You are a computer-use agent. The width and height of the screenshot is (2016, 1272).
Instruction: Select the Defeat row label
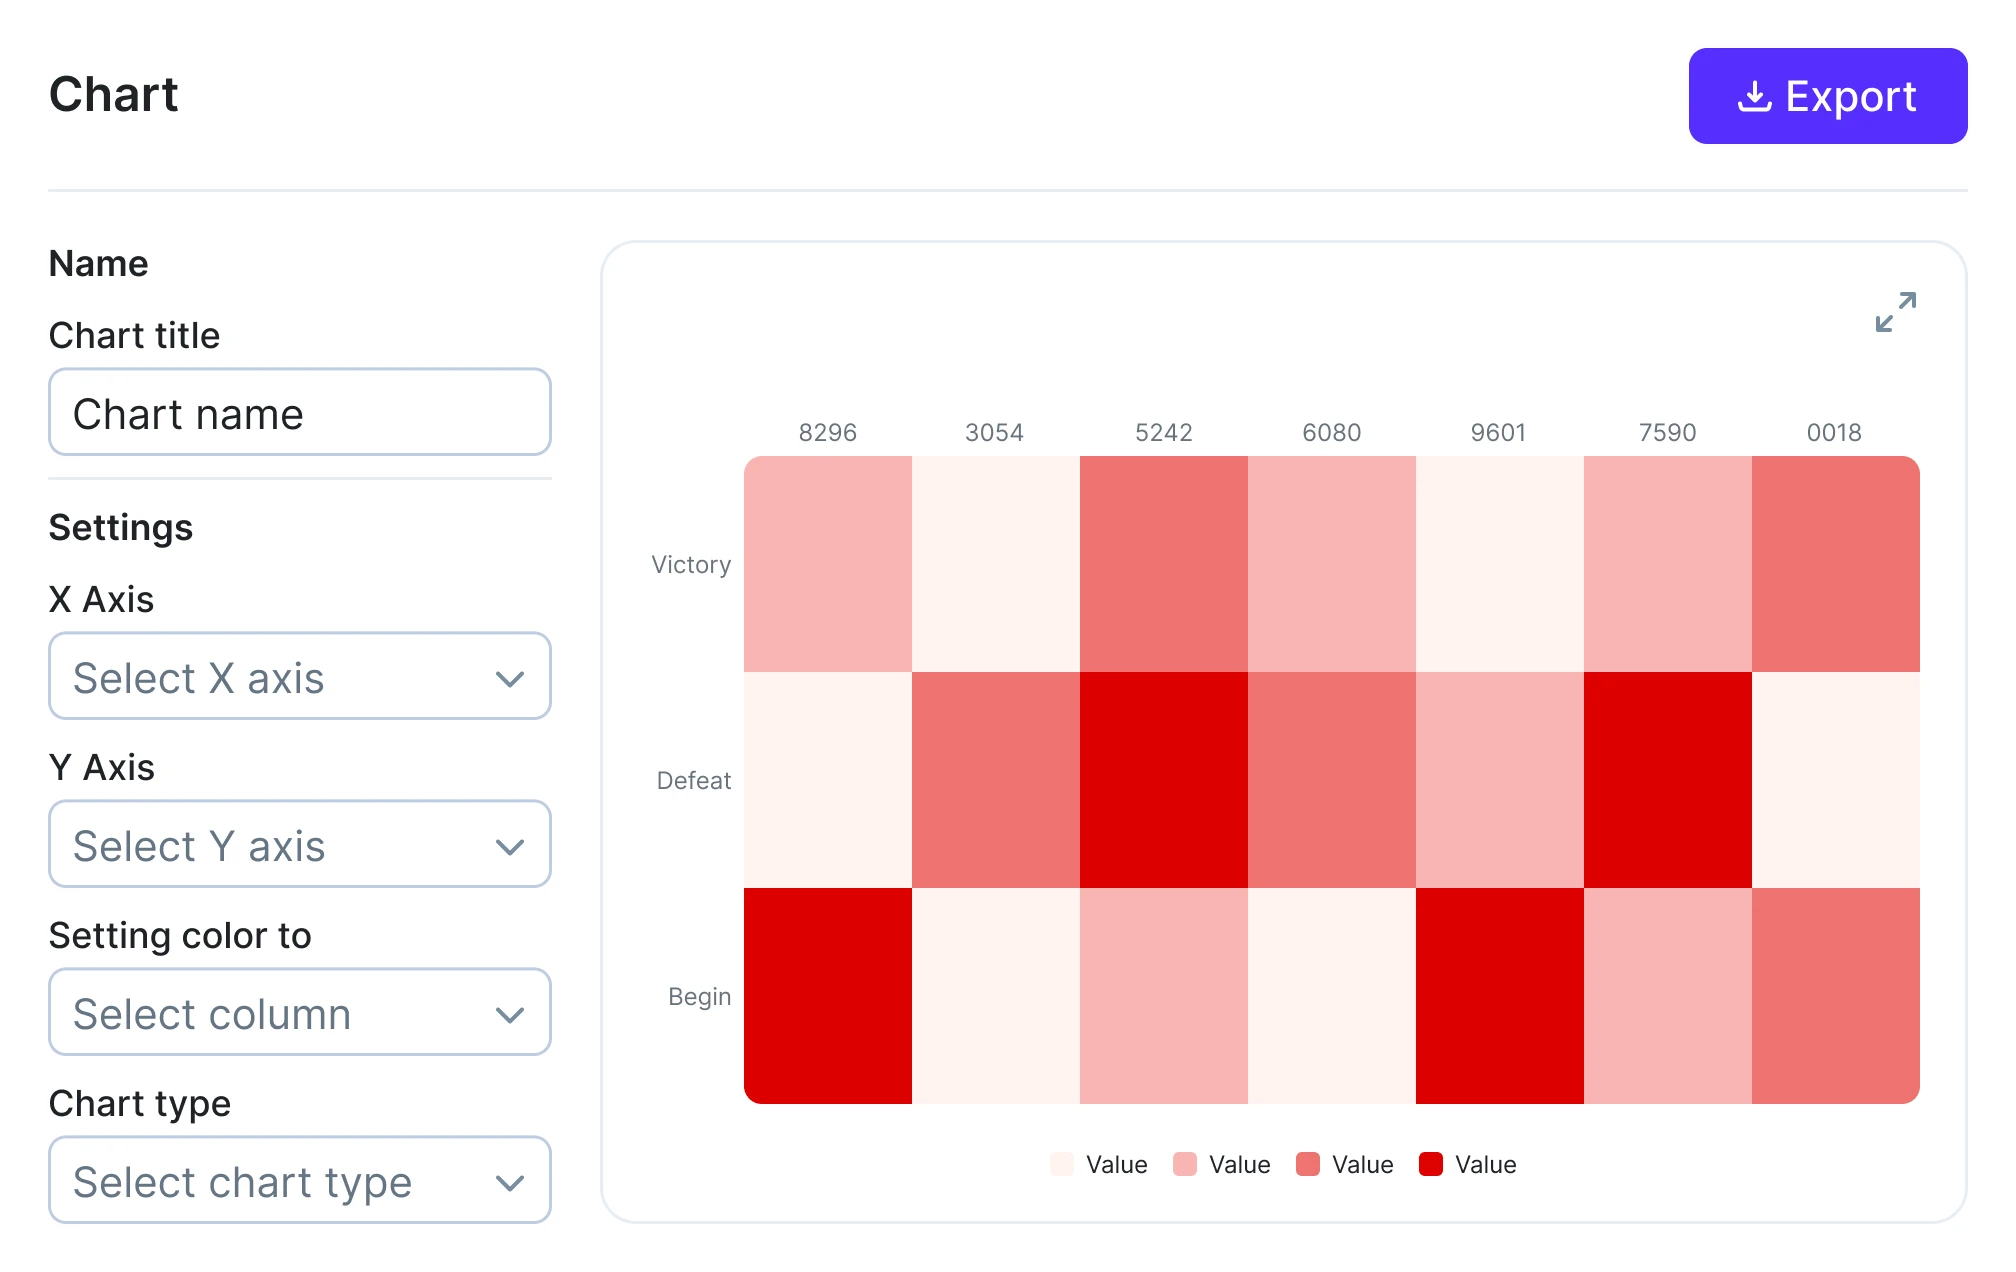[x=693, y=780]
